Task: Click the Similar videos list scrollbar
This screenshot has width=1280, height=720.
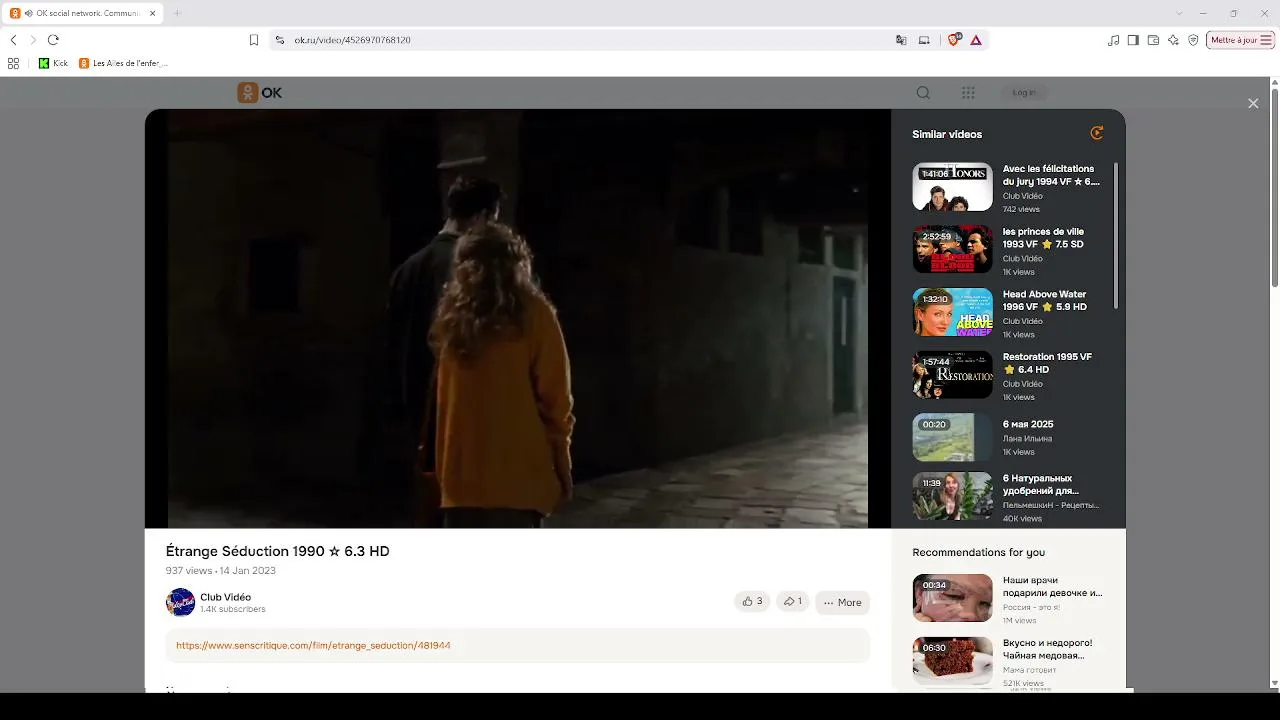Action: coord(1116,235)
